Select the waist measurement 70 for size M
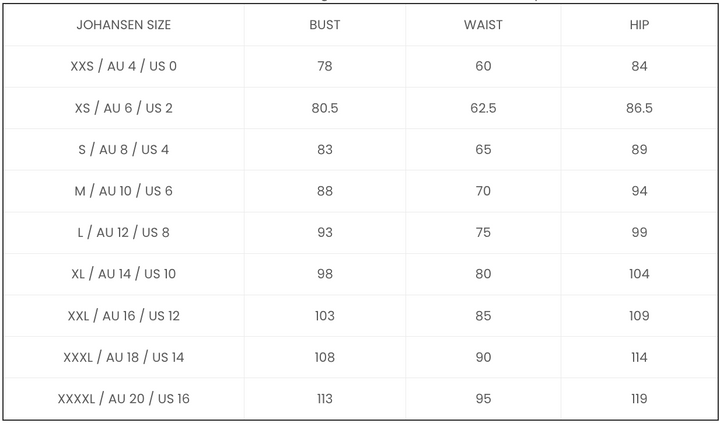 point(483,191)
